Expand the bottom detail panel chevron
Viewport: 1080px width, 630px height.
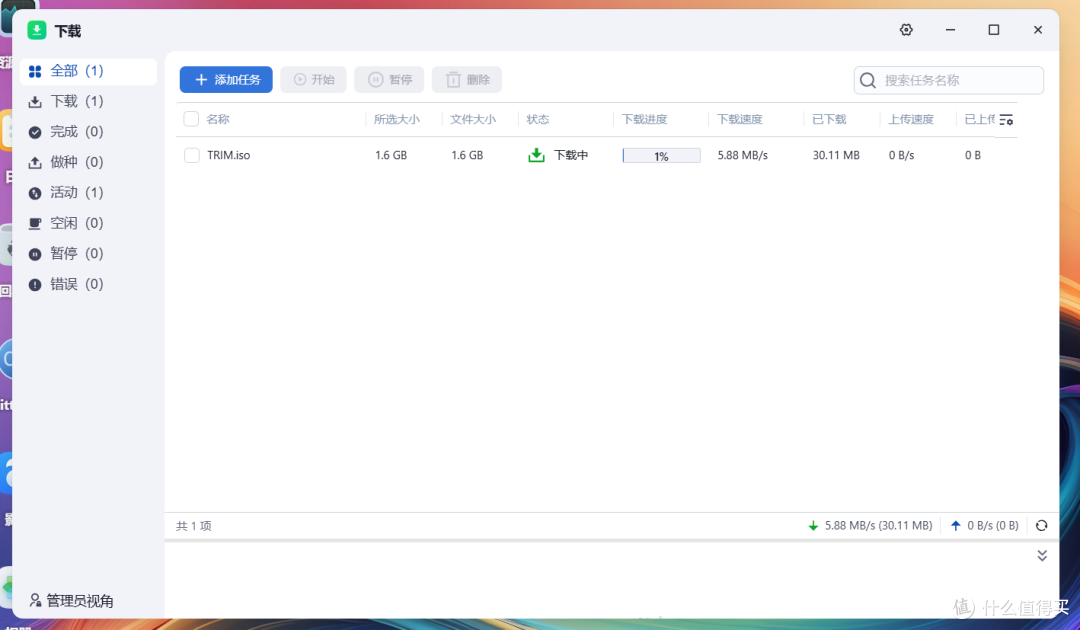pyautogui.click(x=1041, y=555)
